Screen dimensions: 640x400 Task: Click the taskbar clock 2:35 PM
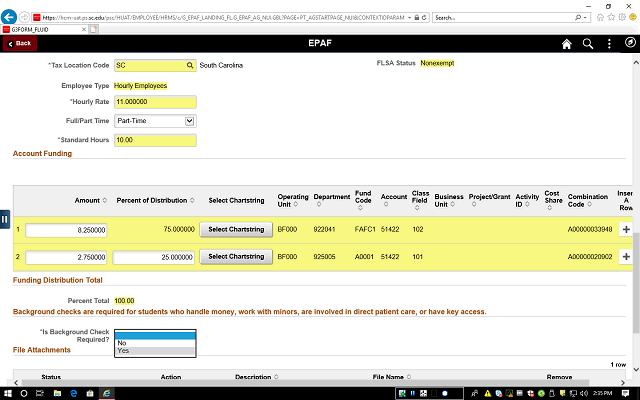(x=602, y=393)
